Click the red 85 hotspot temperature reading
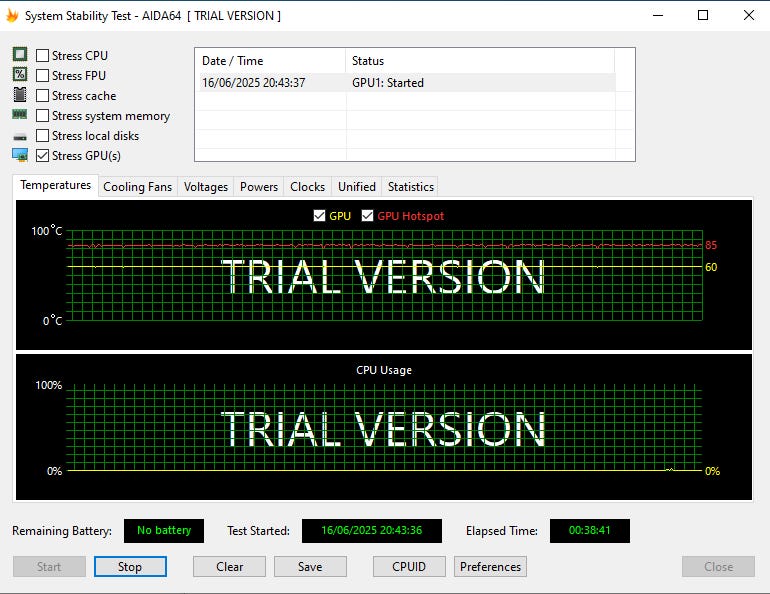The width and height of the screenshot is (770, 594). point(711,245)
